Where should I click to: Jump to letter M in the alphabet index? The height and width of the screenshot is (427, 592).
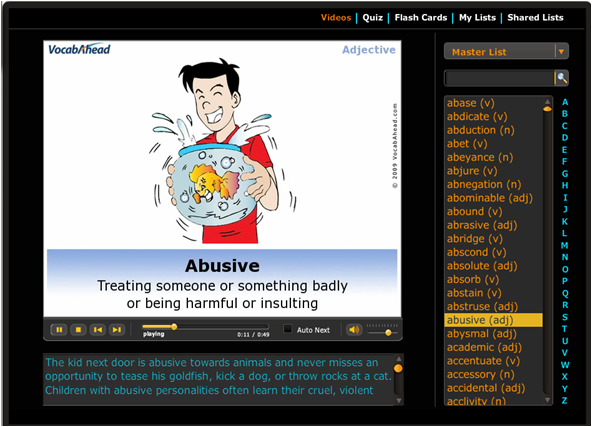point(564,245)
